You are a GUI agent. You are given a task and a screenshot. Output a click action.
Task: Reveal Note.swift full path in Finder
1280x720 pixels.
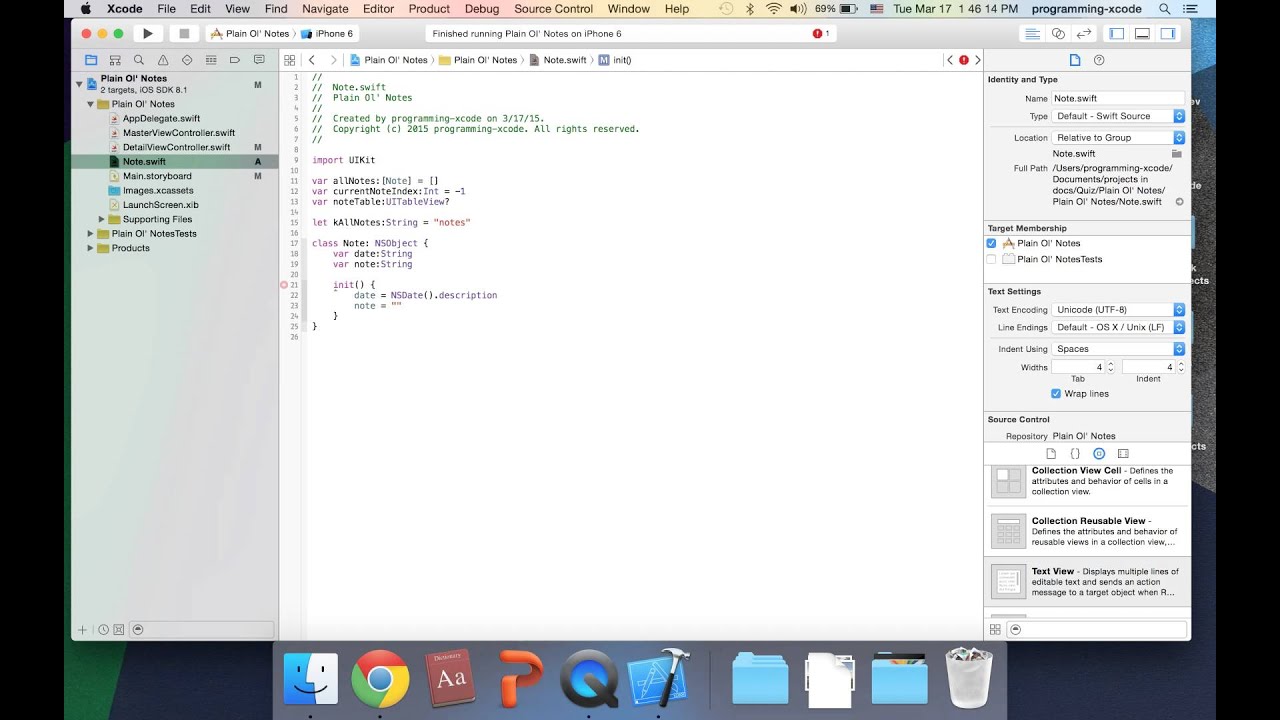pos(1179,202)
